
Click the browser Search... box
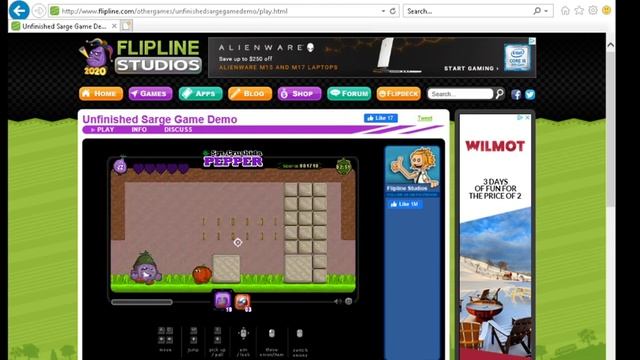467,11
